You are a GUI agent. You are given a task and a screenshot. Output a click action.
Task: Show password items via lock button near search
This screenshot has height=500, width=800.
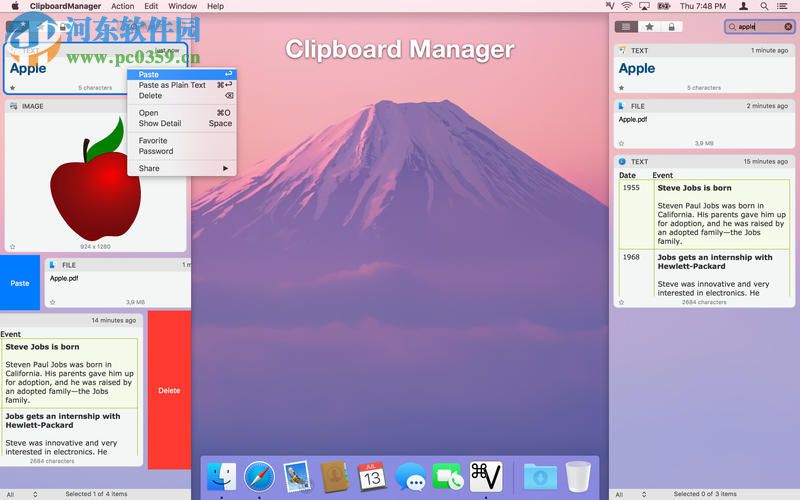click(671, 27)
